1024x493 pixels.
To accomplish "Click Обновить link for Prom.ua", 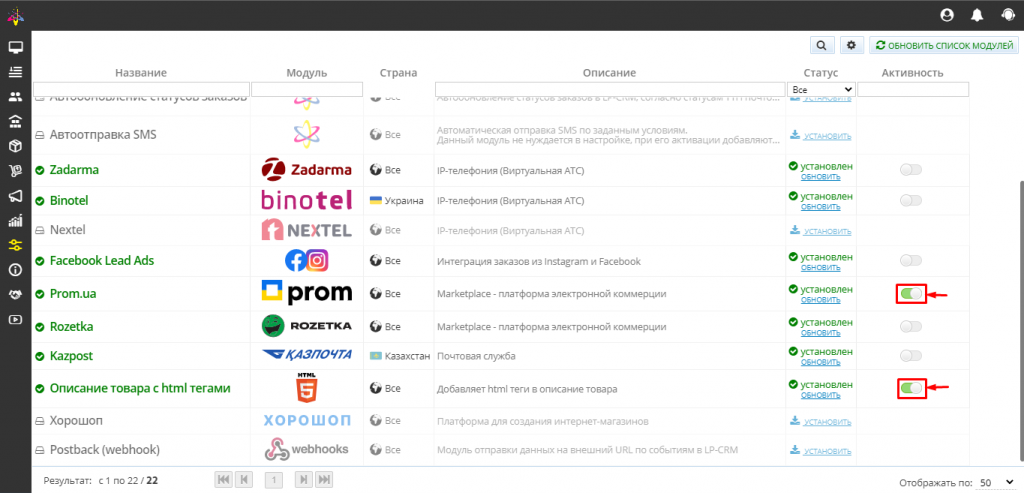I will click(821, 300).
